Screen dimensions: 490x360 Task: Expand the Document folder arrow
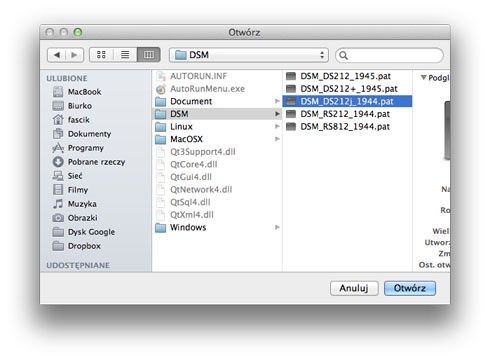pyautogui.click(x=277, y=101)
